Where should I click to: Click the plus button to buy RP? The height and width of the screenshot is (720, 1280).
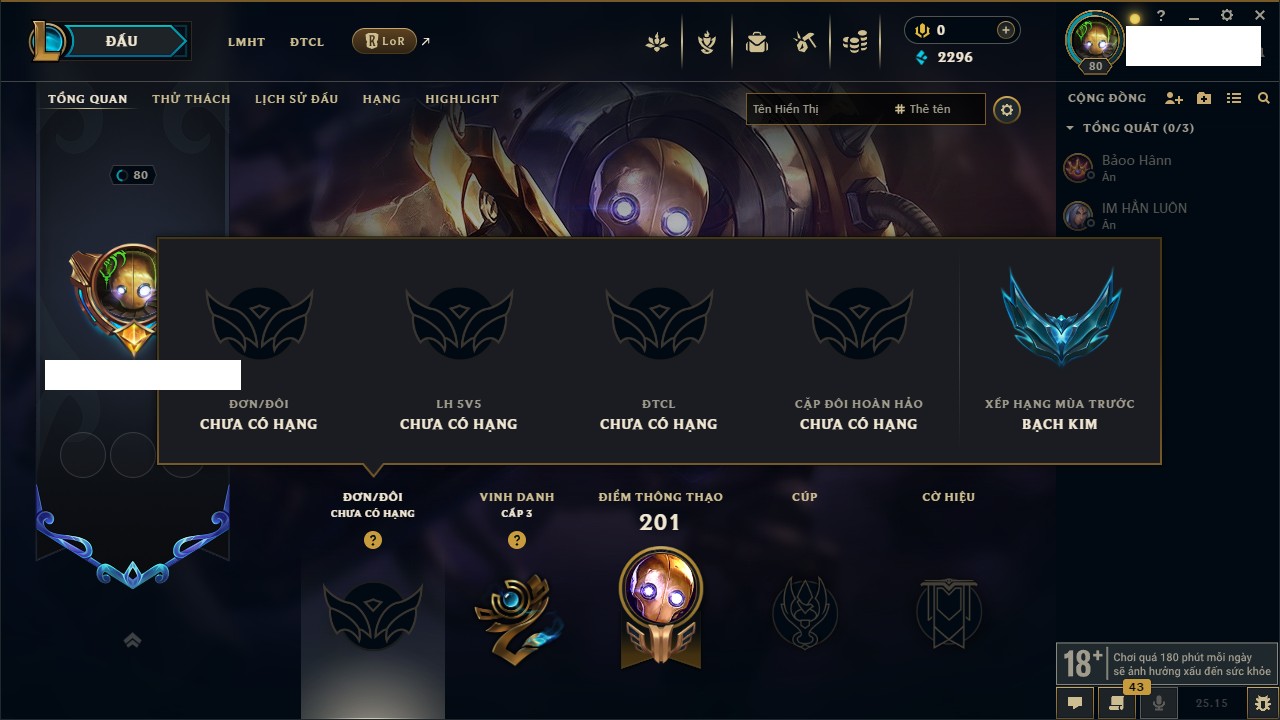1006,30
